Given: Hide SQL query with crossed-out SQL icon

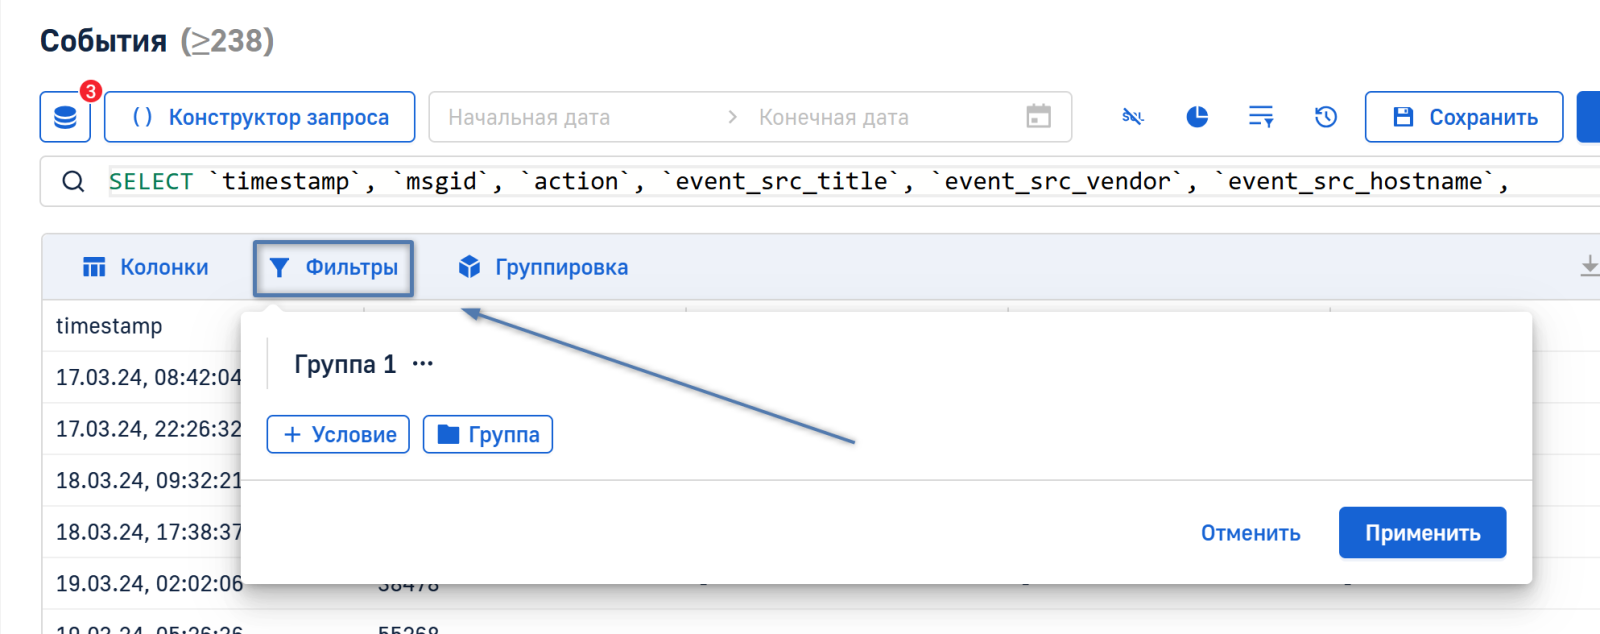Looking at the screenshot, I should [1132, 117].
